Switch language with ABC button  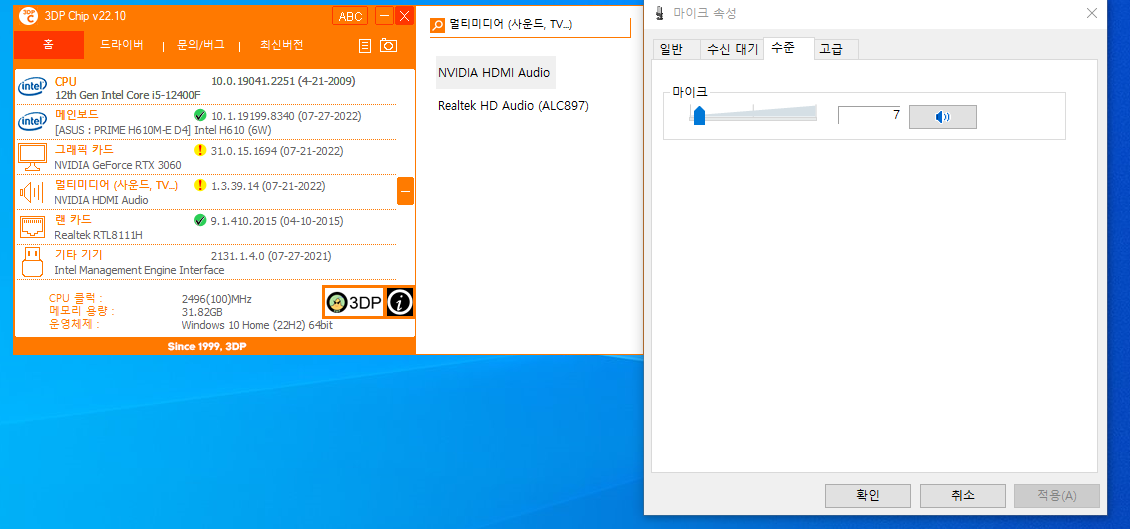(350, 16)
